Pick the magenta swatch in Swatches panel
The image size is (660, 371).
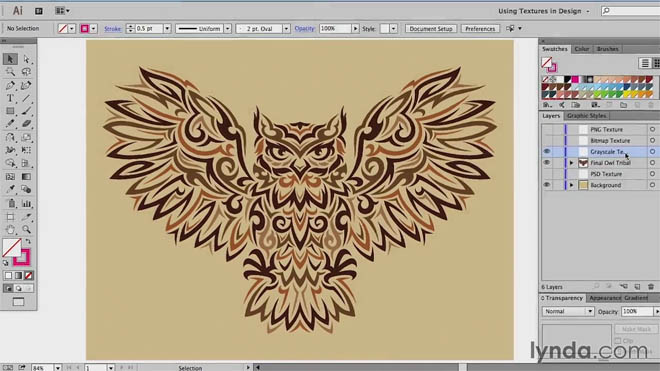[x=575, y=80]
